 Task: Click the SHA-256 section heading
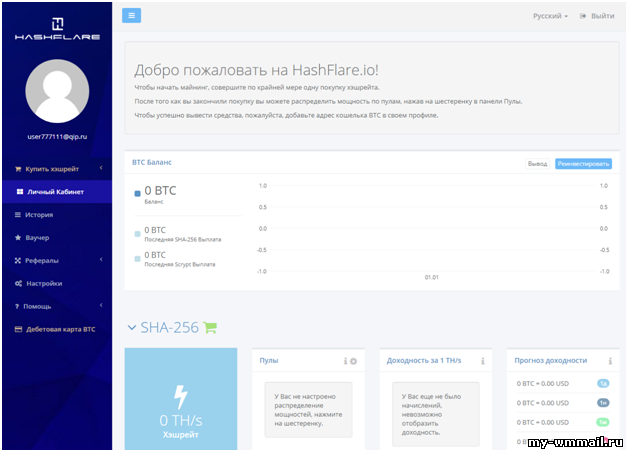pyautogui.click(x=169, y=328)
